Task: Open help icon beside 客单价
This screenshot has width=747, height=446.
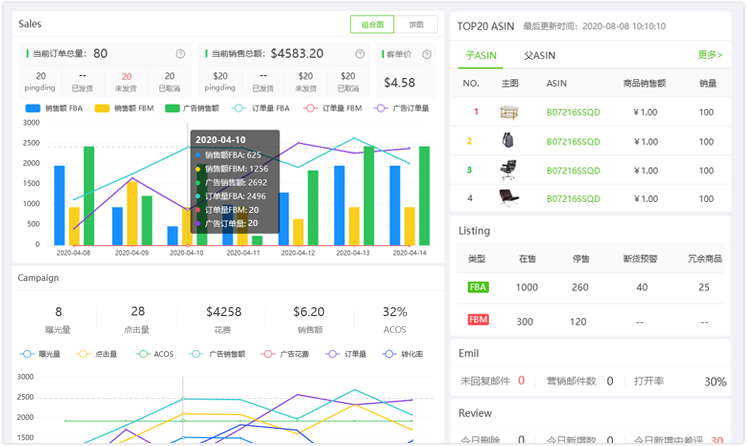Action: tap(426, 54)
